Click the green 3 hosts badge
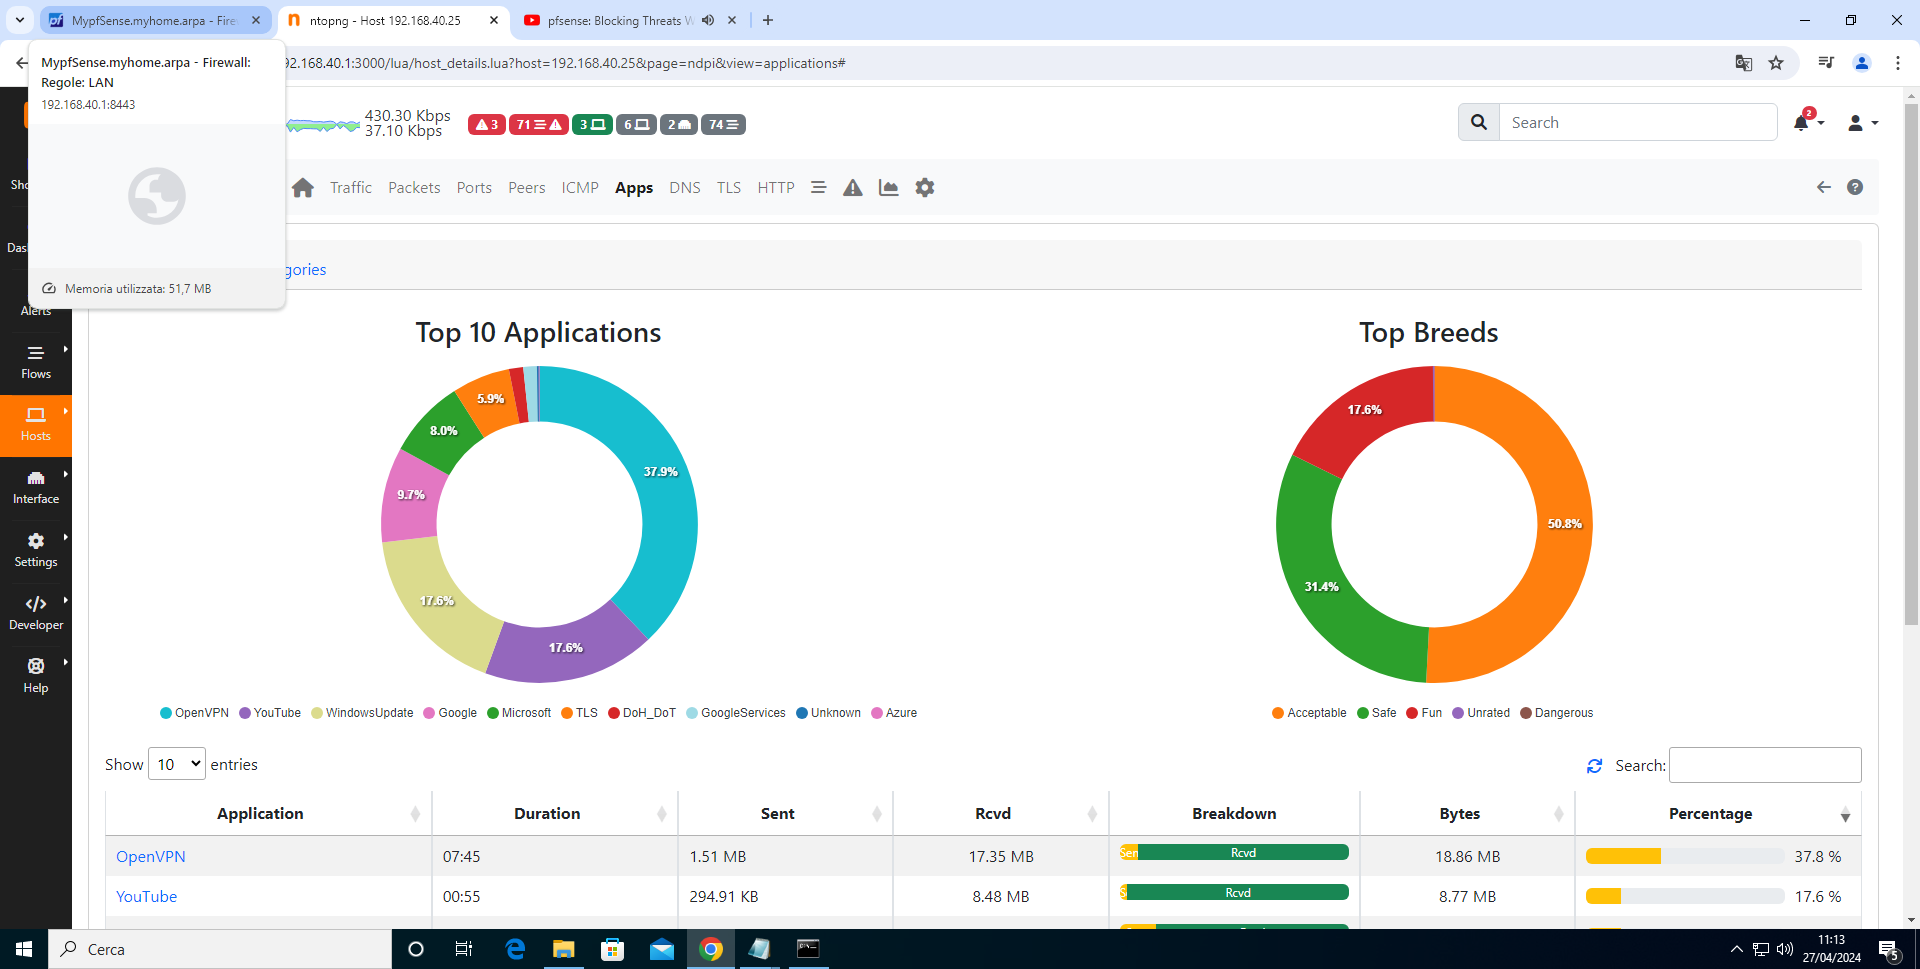This screenshot has width=1920, height=969. pos(592,125)
